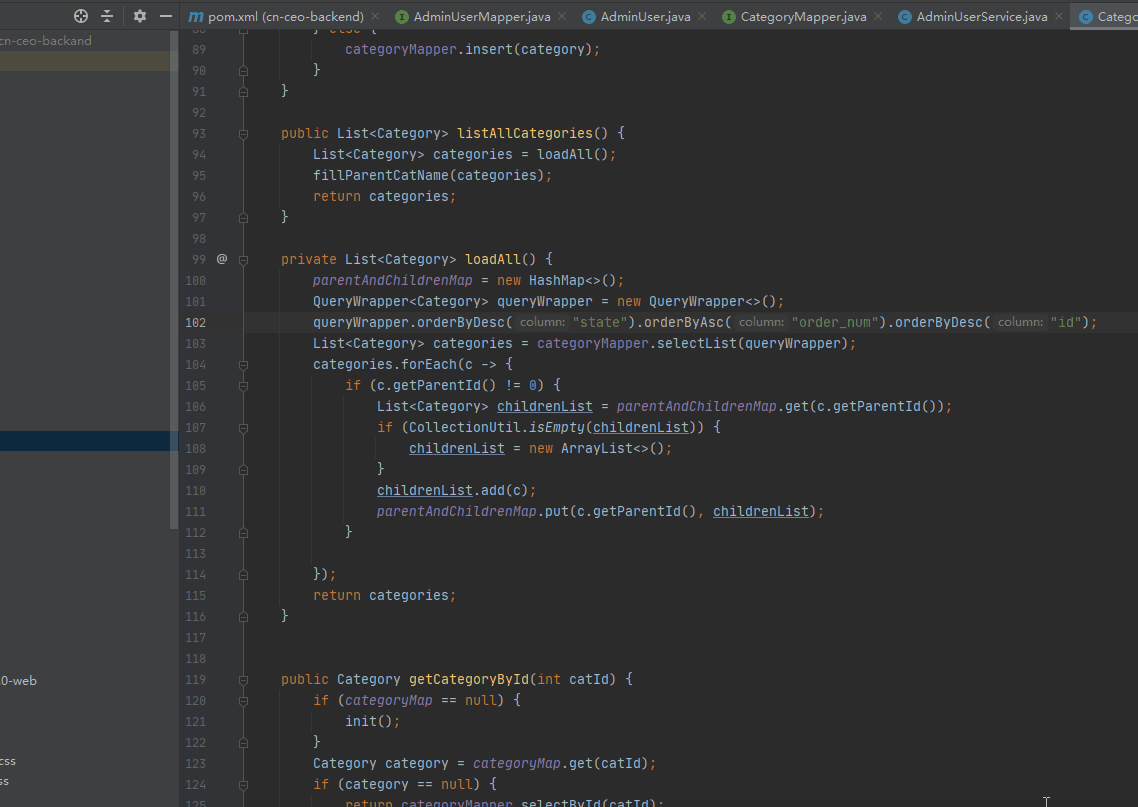The height and width of the screenshot is (807, 1138).
Task: Close the AdminUserMapper.java tab
Action: pyautogui.click(x=562, y=16)
